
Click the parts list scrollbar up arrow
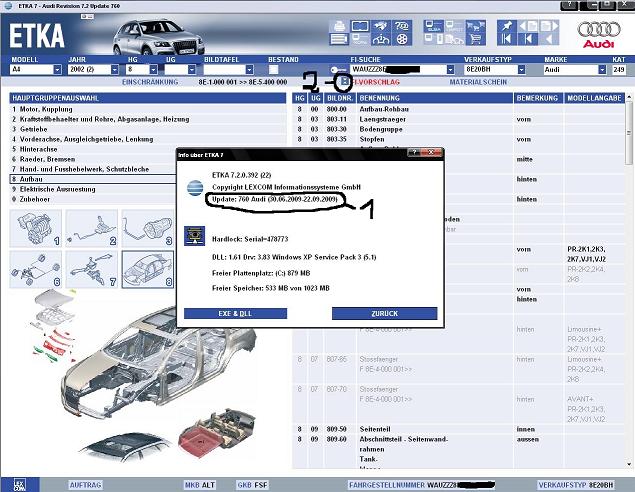629,97
